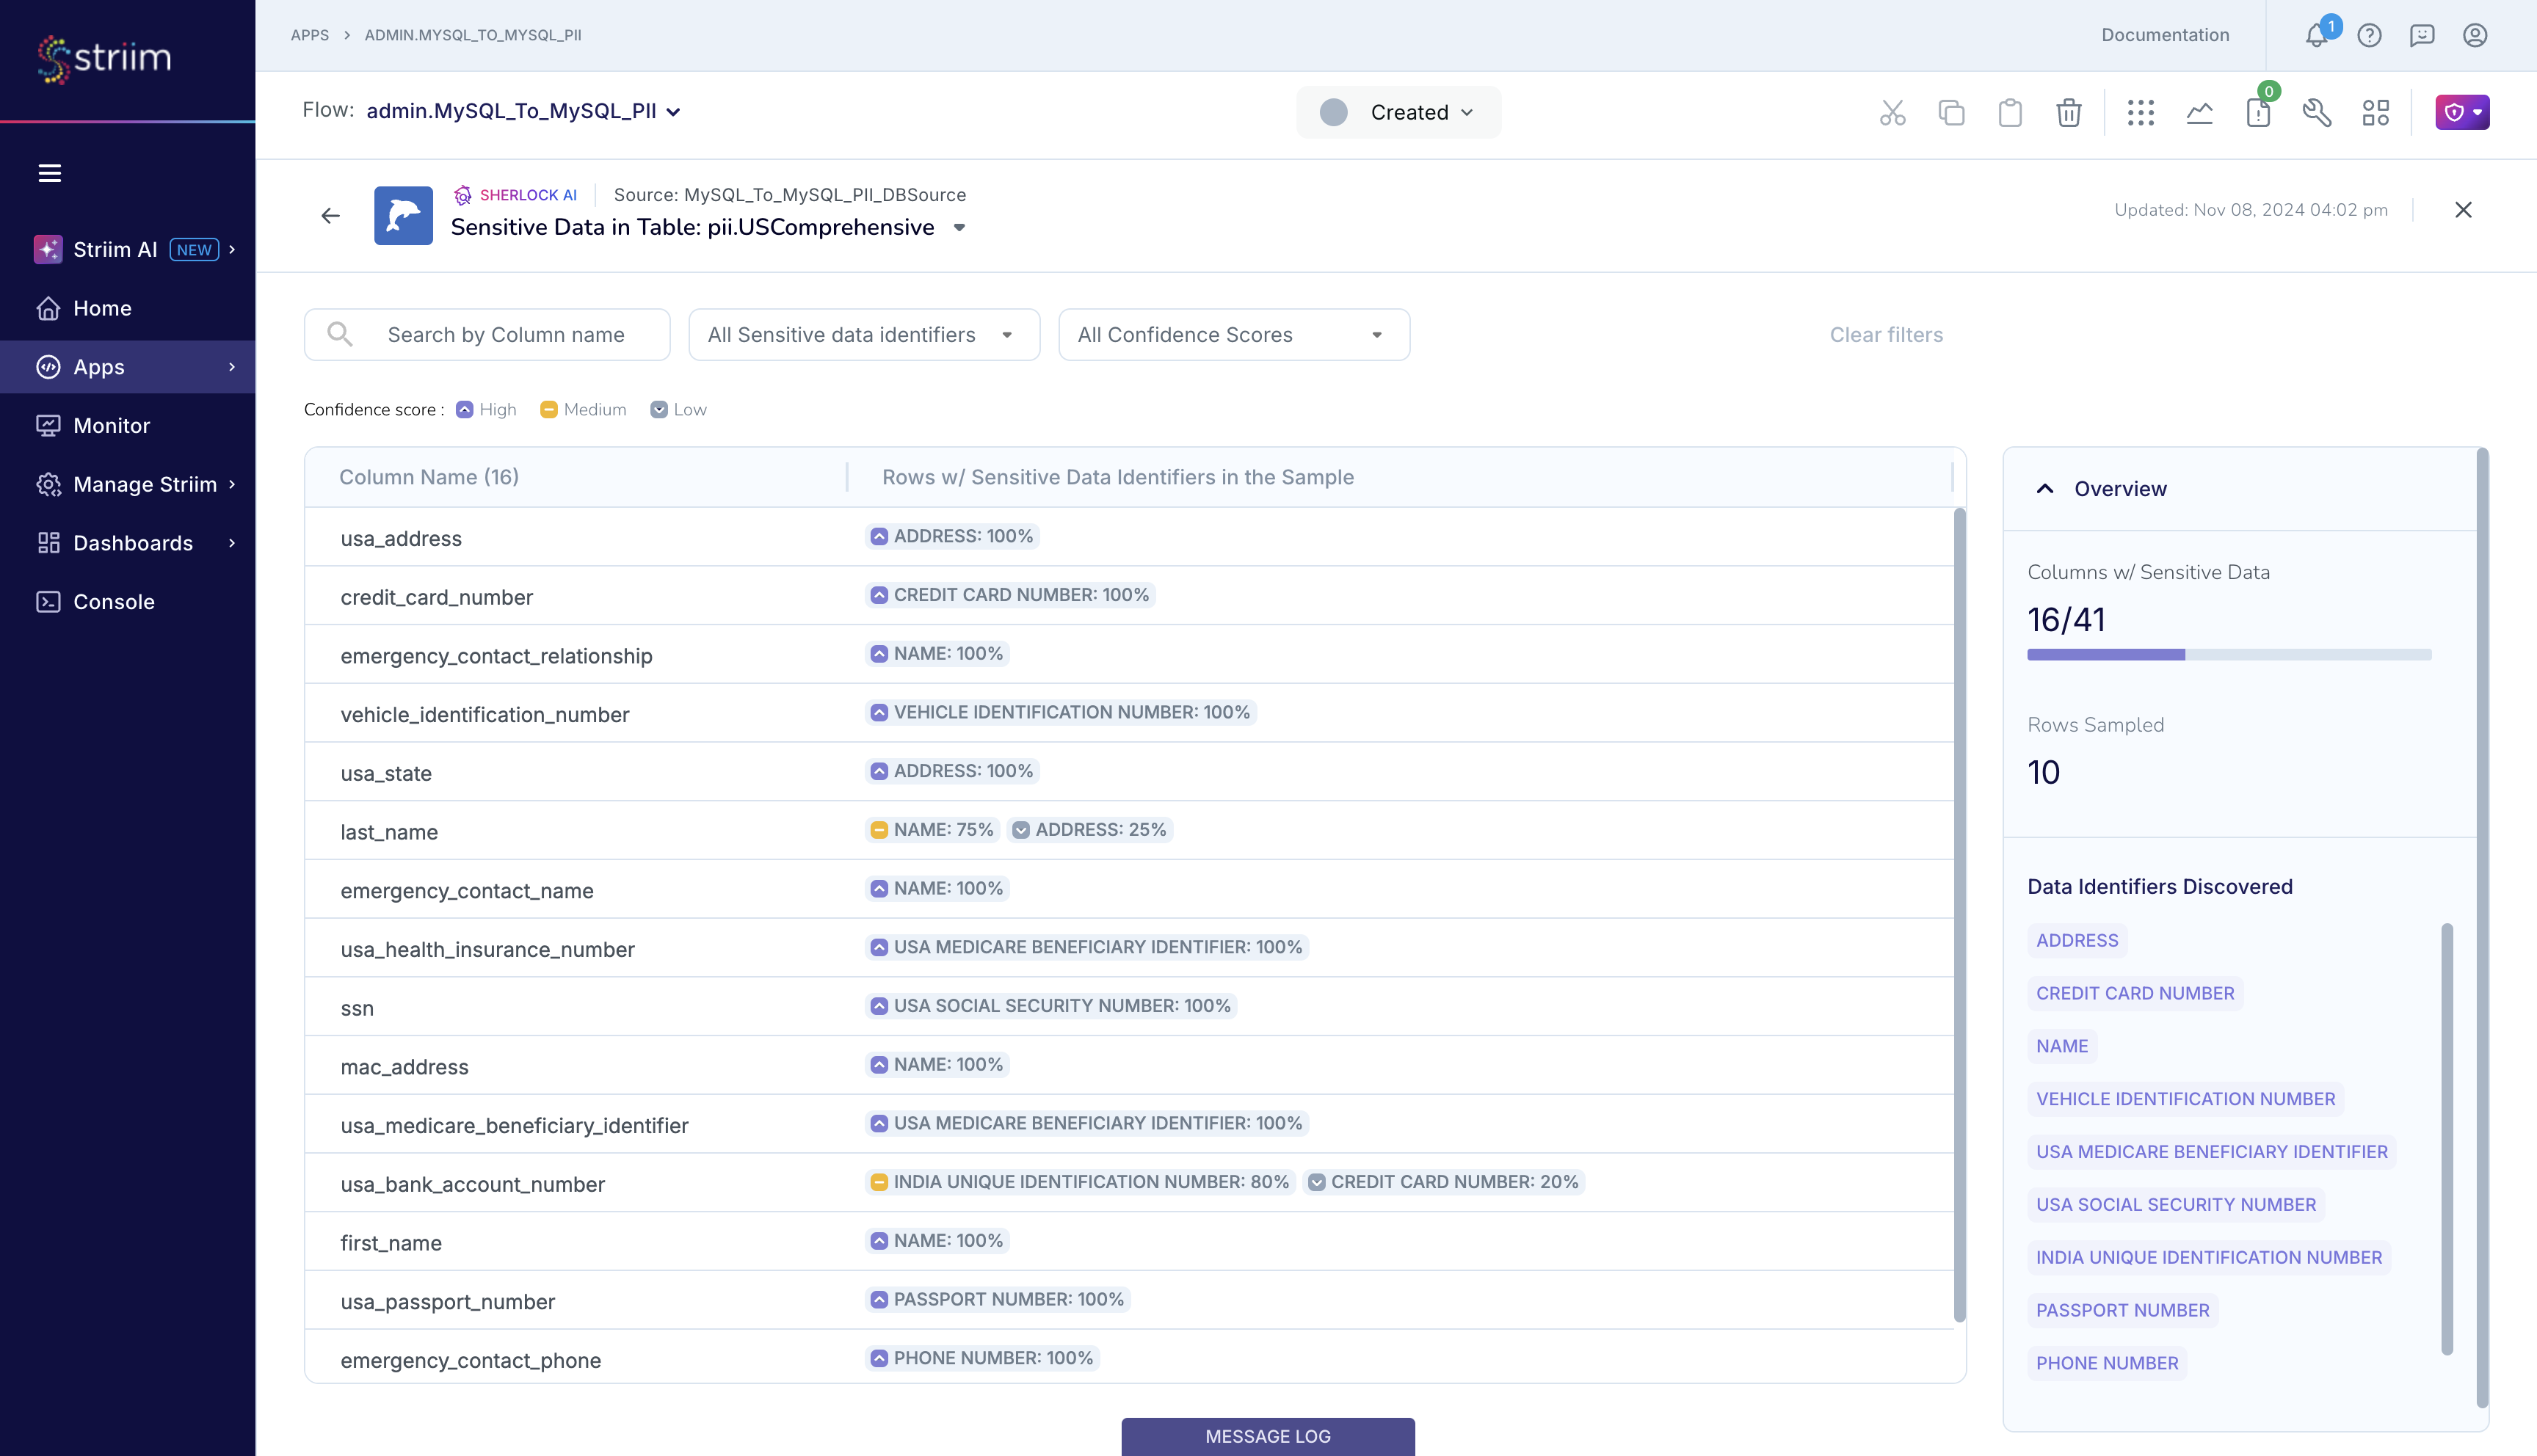
Task: Open the Apps section in sidebar
Action: tap(97, 366)
